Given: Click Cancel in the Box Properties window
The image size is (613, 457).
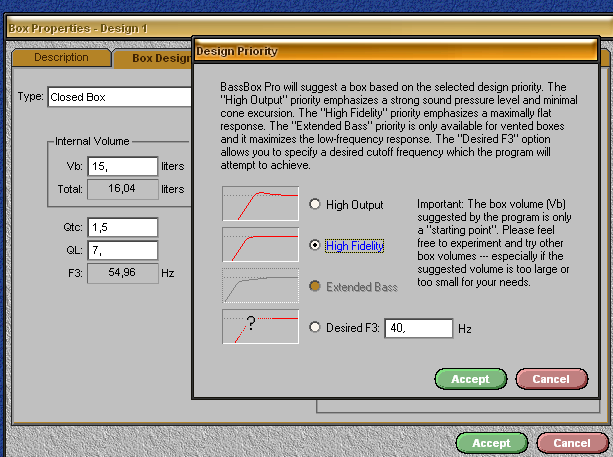Looking at the screenshot, I should [x=572, y=443].
